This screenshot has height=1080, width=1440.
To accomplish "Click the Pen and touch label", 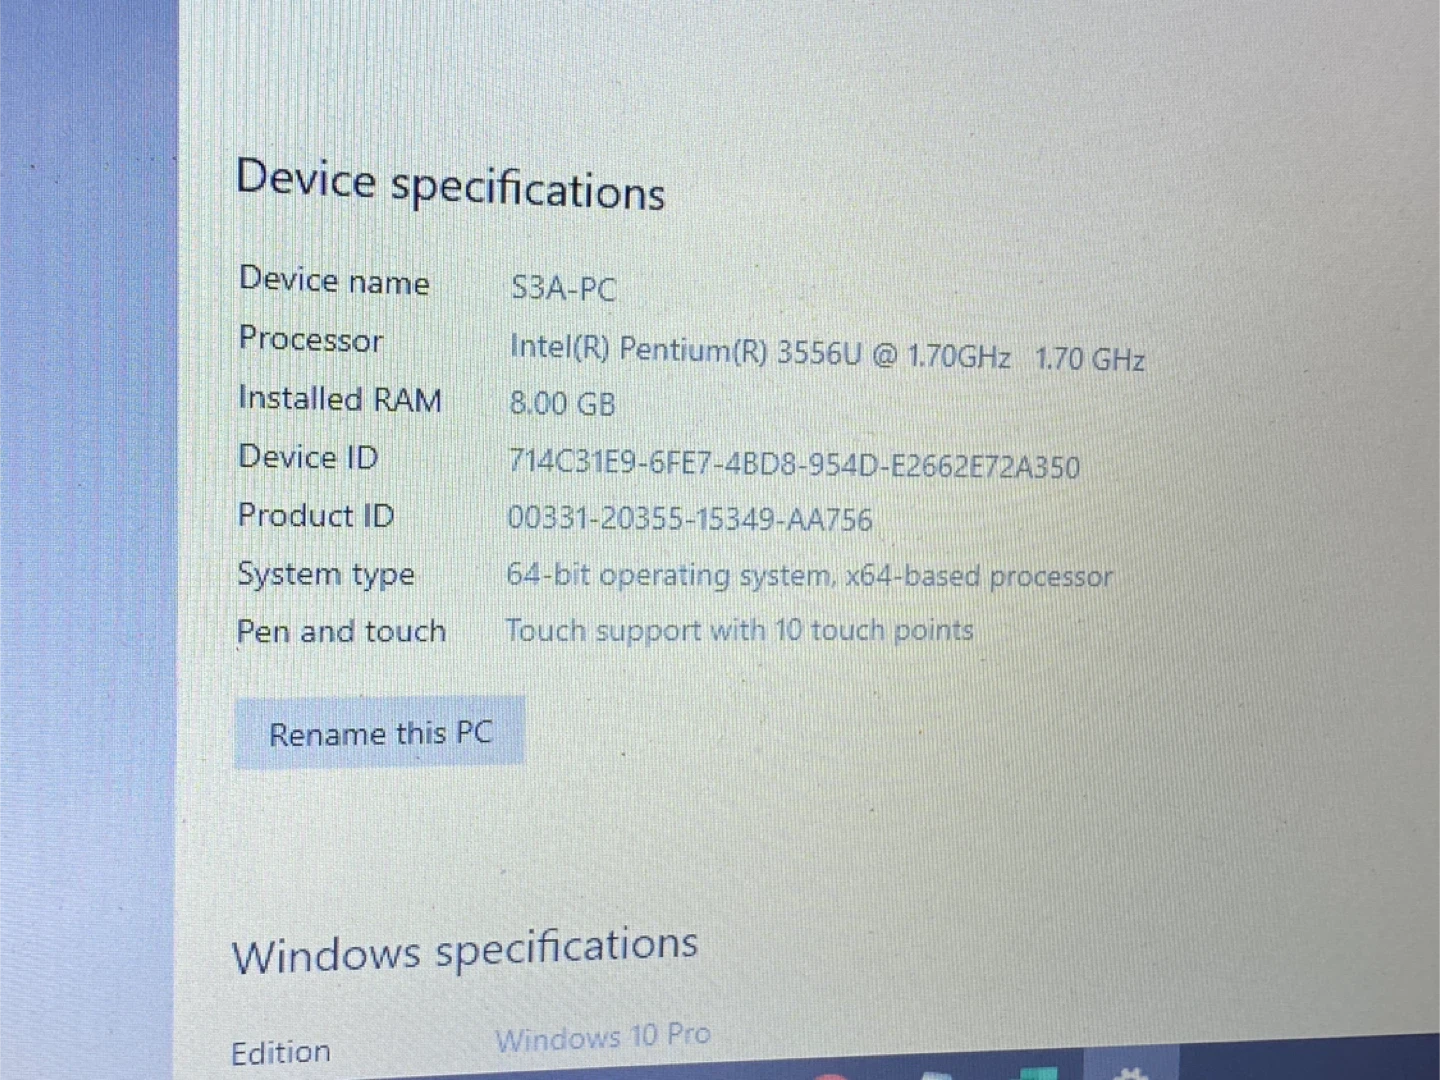I will coord(341,631).
